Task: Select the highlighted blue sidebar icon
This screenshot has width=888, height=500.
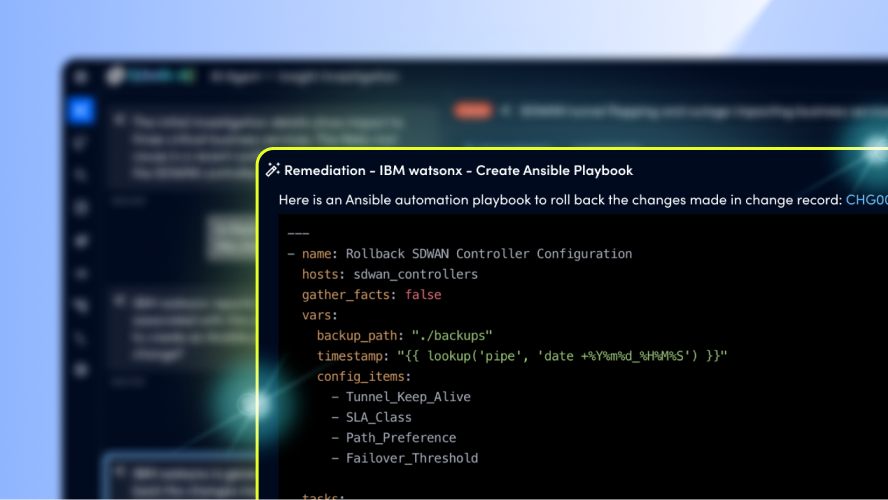Action: [82, 110]
